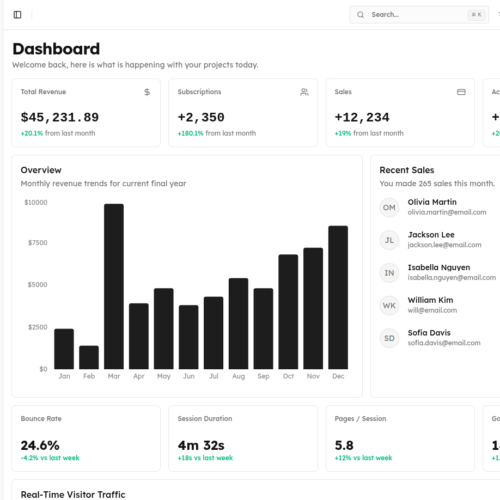This screenshot has width=500, height=500.
Task: Select the +2,350 subscriptions value
Action: coord(201,117)
